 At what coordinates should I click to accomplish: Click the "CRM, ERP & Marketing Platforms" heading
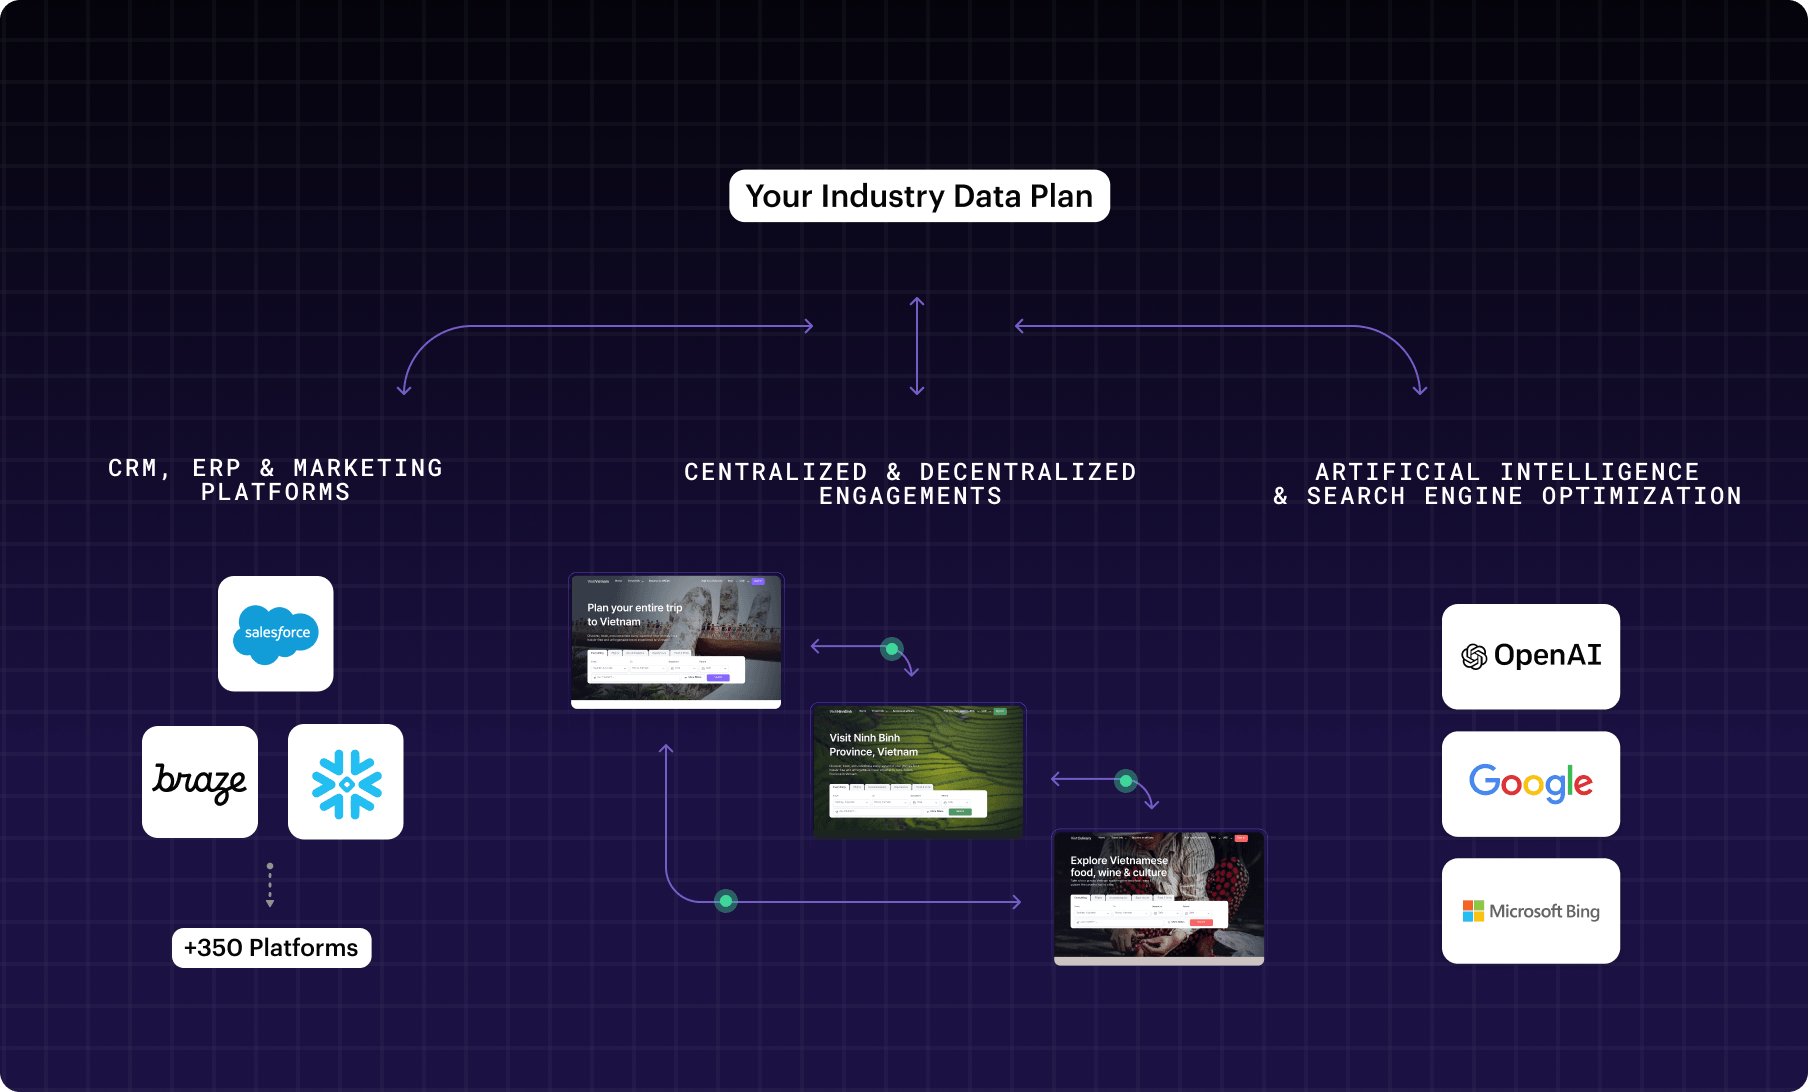coord(276,480)
